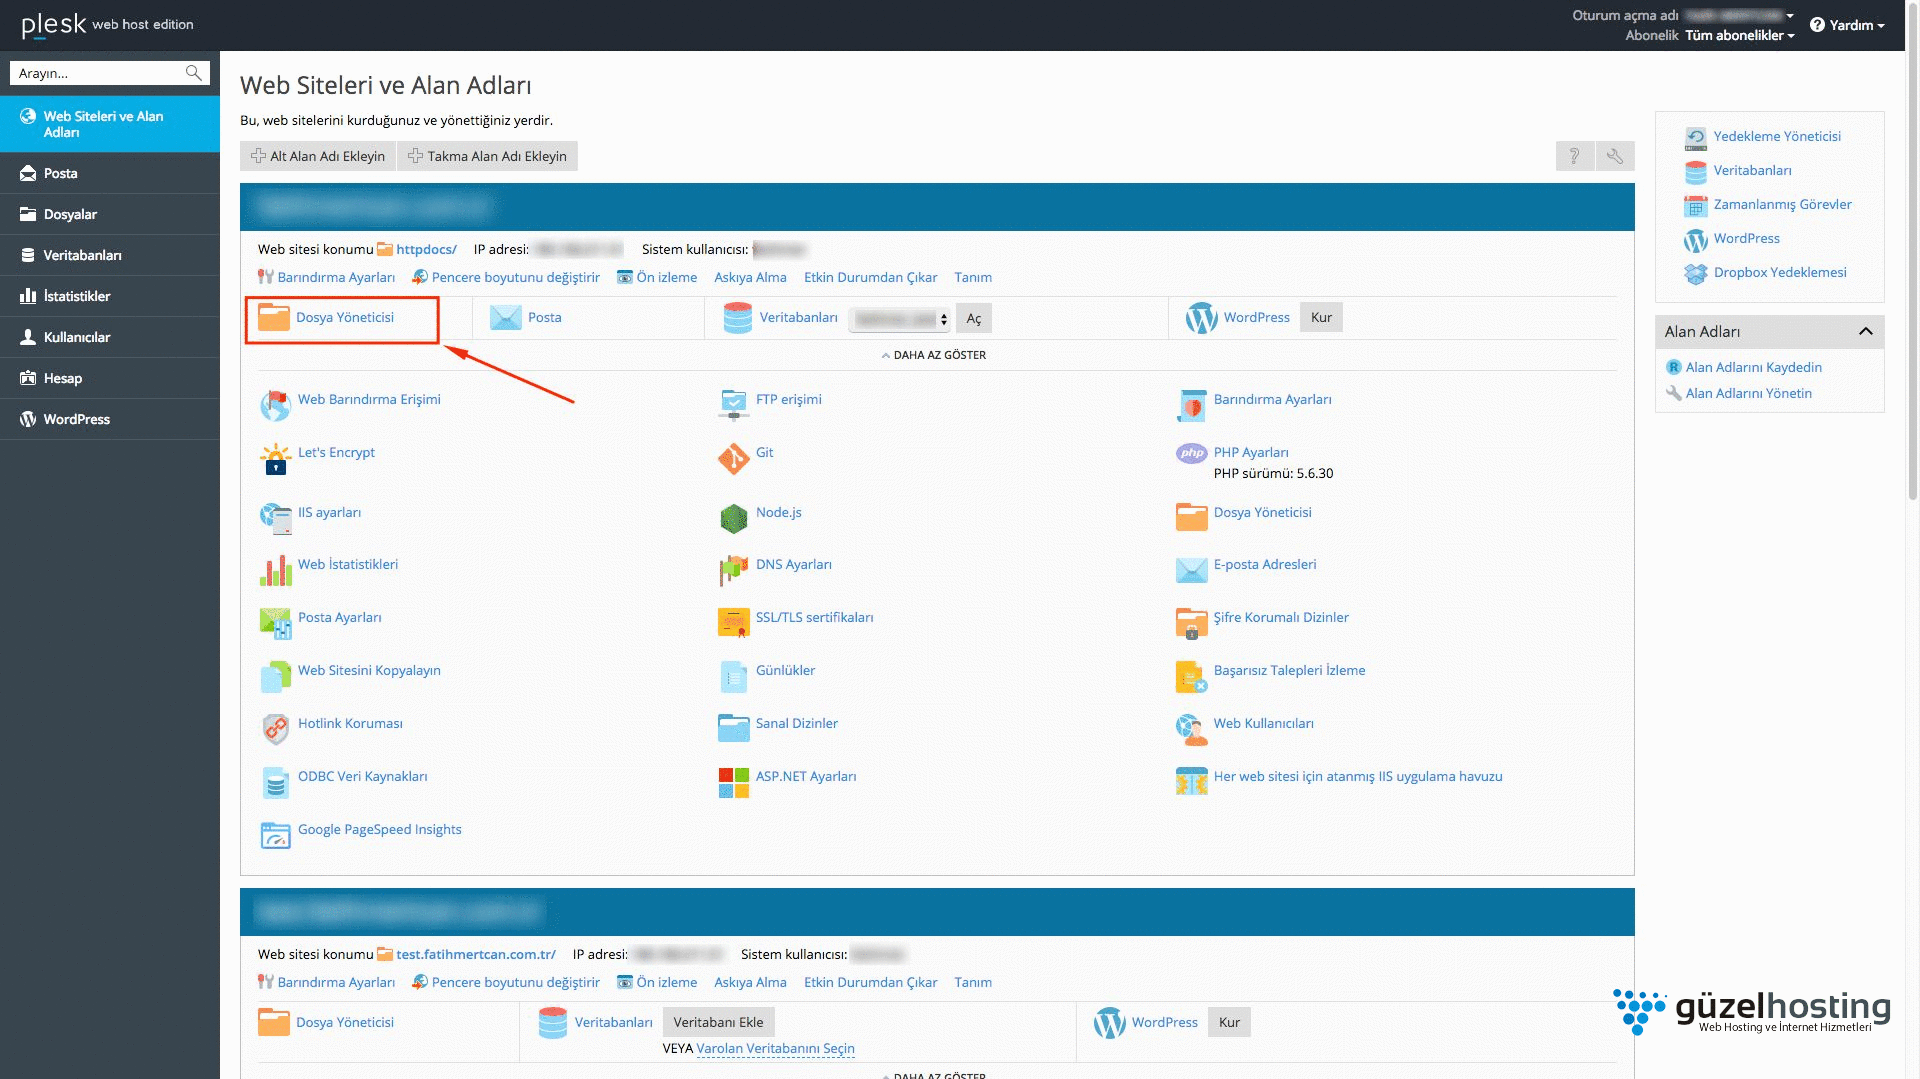Click the ODBC Veri Kaynakları icon
Screen dimensions: 1920x1079
point(275,782)
